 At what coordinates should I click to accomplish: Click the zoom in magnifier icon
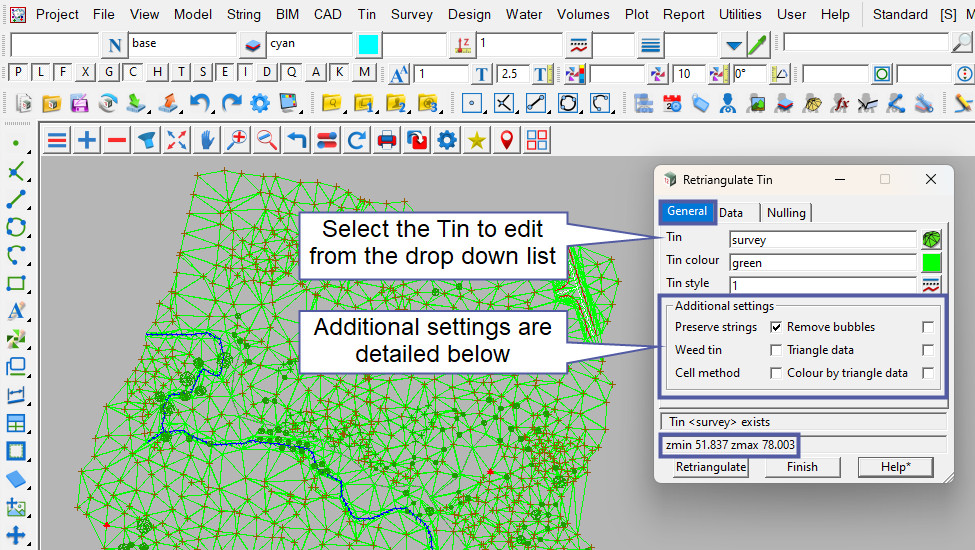237,141
